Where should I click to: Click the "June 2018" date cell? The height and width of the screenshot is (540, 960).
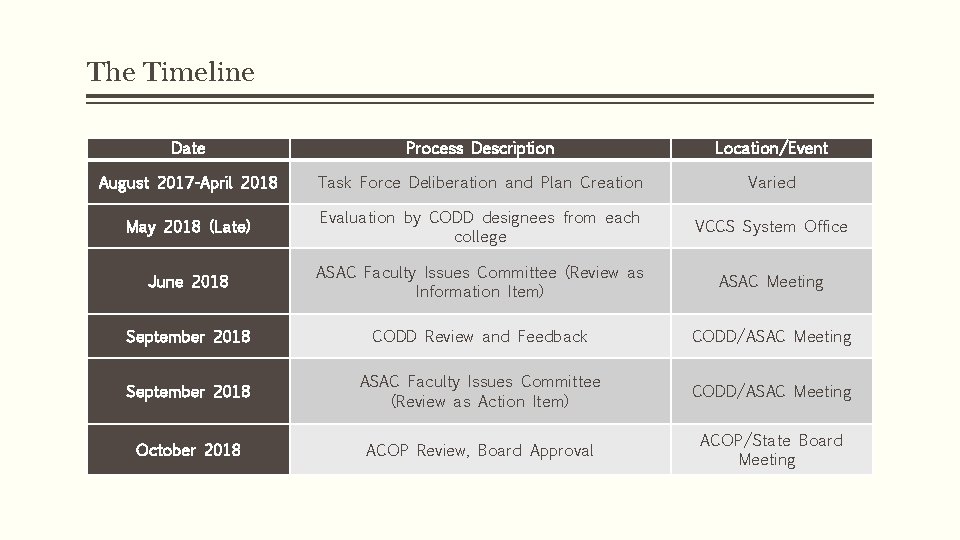(x=188, y=282)
